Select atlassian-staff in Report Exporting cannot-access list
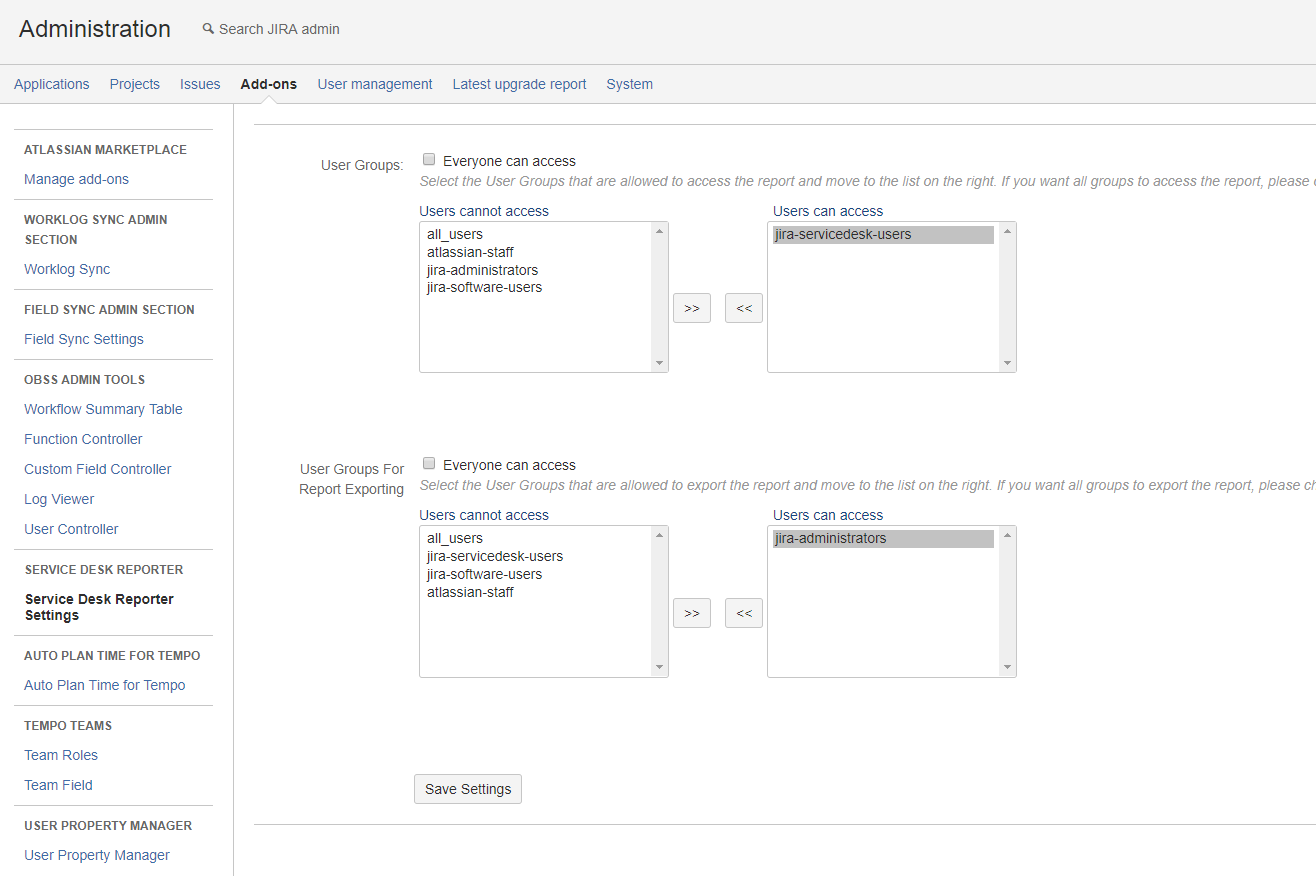Image resolution: width=1316 pixels, height=876 pixels. click(470, 592)
